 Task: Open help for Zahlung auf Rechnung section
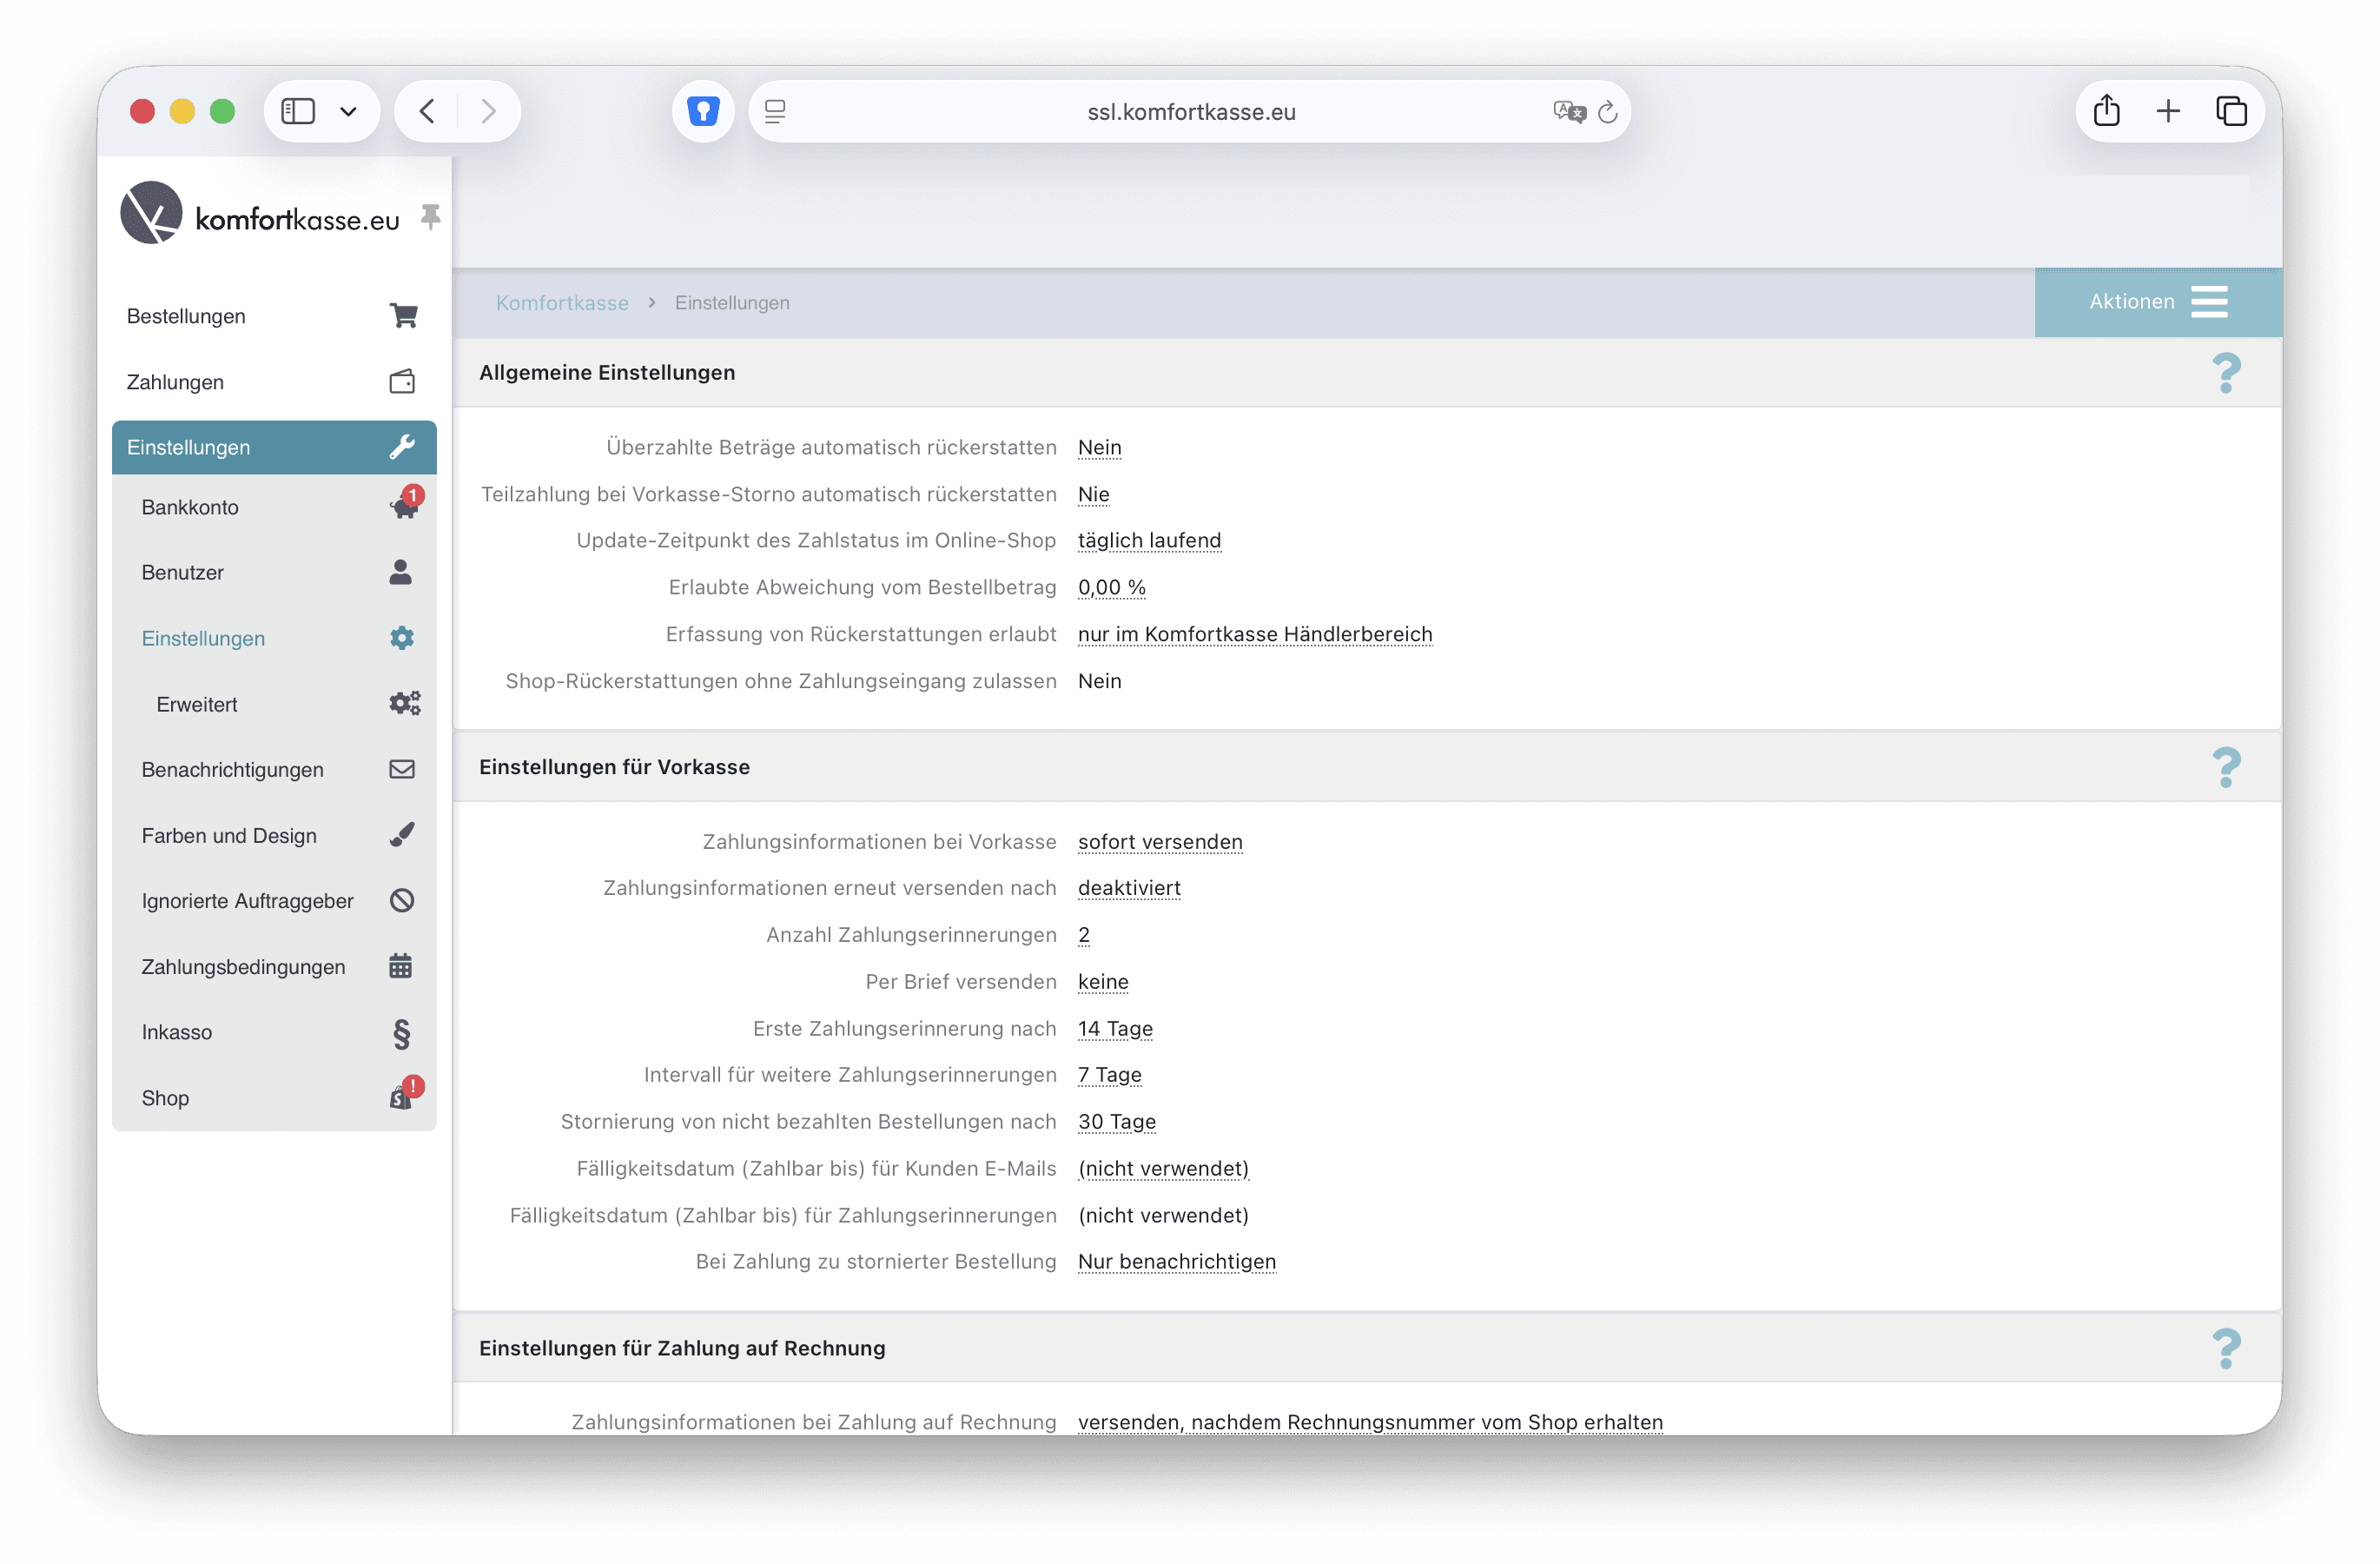pyautogui.click(x=2226, y=1349)
